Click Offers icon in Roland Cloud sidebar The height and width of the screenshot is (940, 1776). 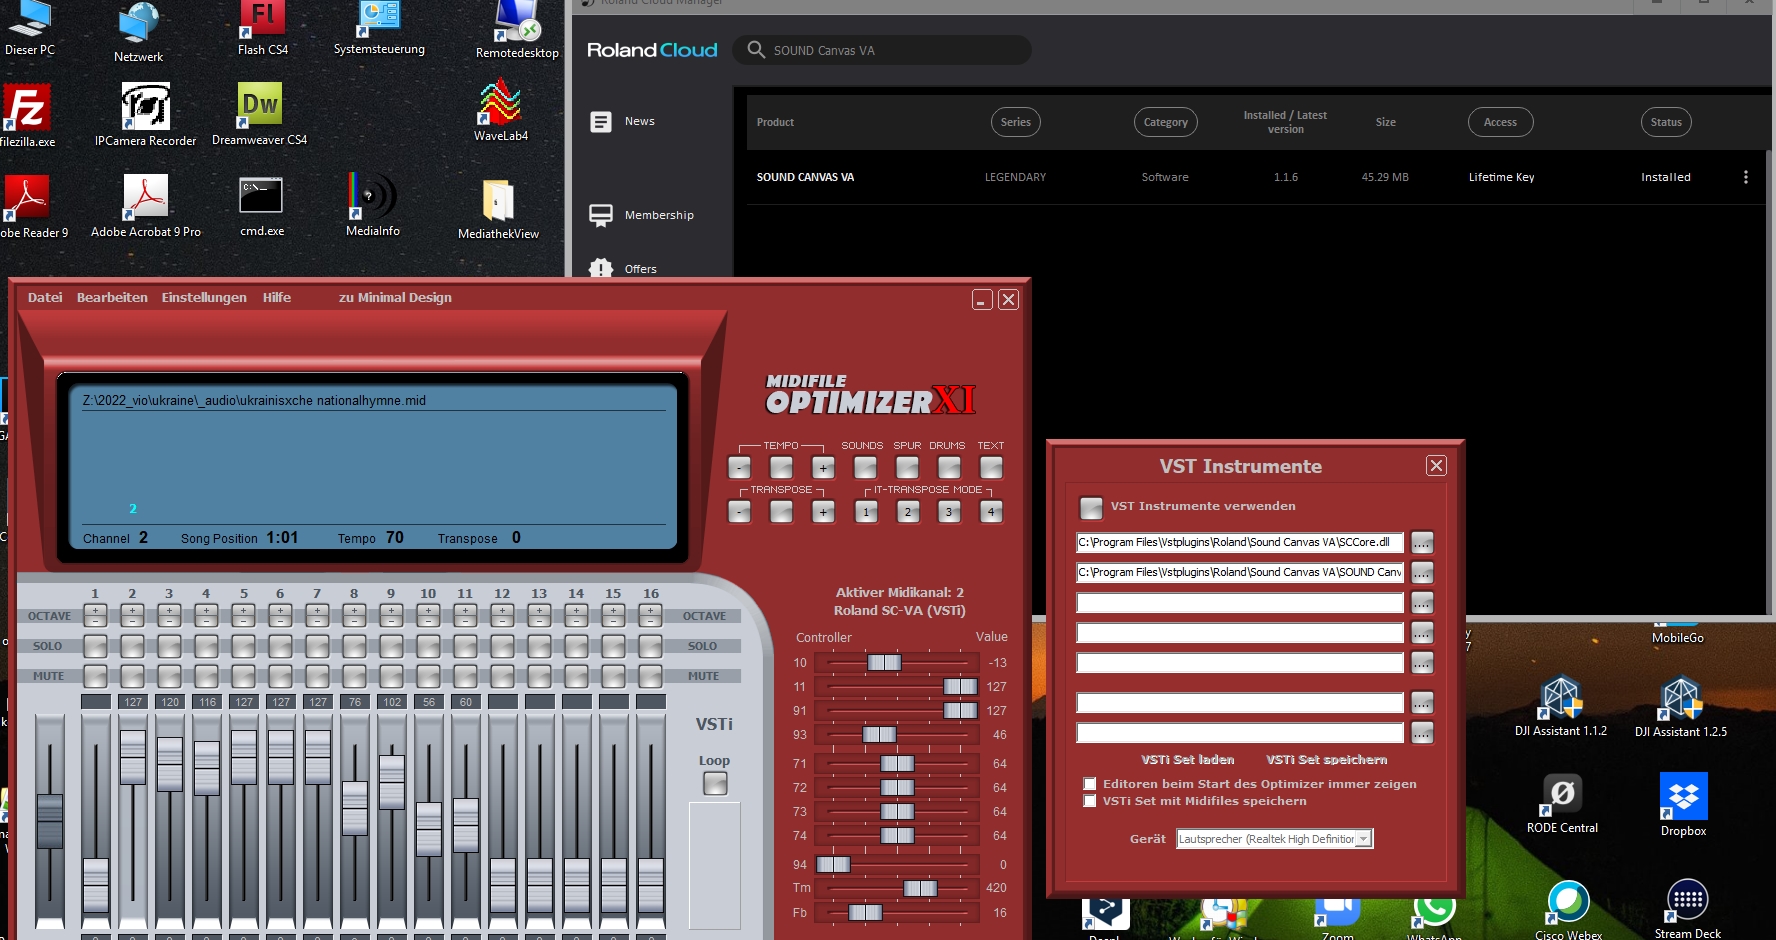pyautogui.click(x=601, y=268)
